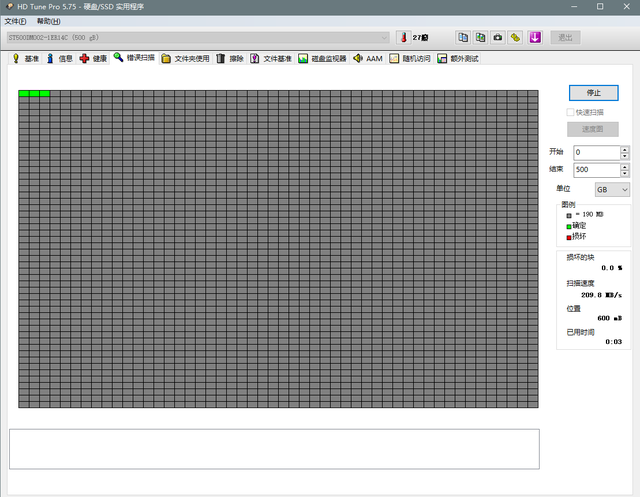This screenshot has height=497, width=640.
Task: Click the 退出 exit button
Action: [x=565, y=38]
